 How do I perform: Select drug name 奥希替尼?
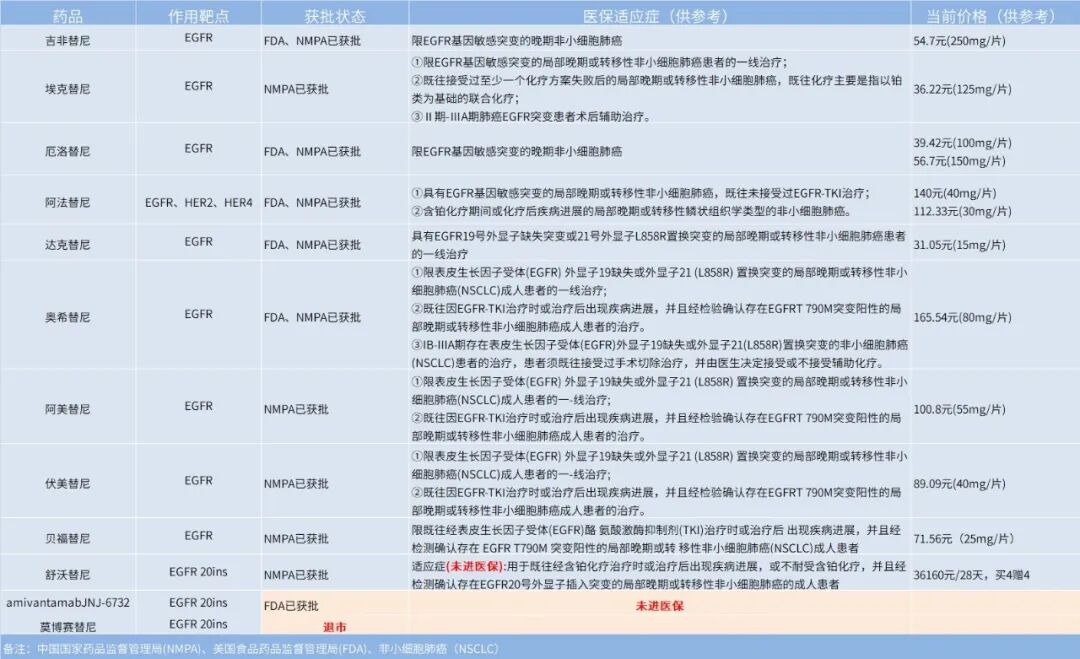68,317
